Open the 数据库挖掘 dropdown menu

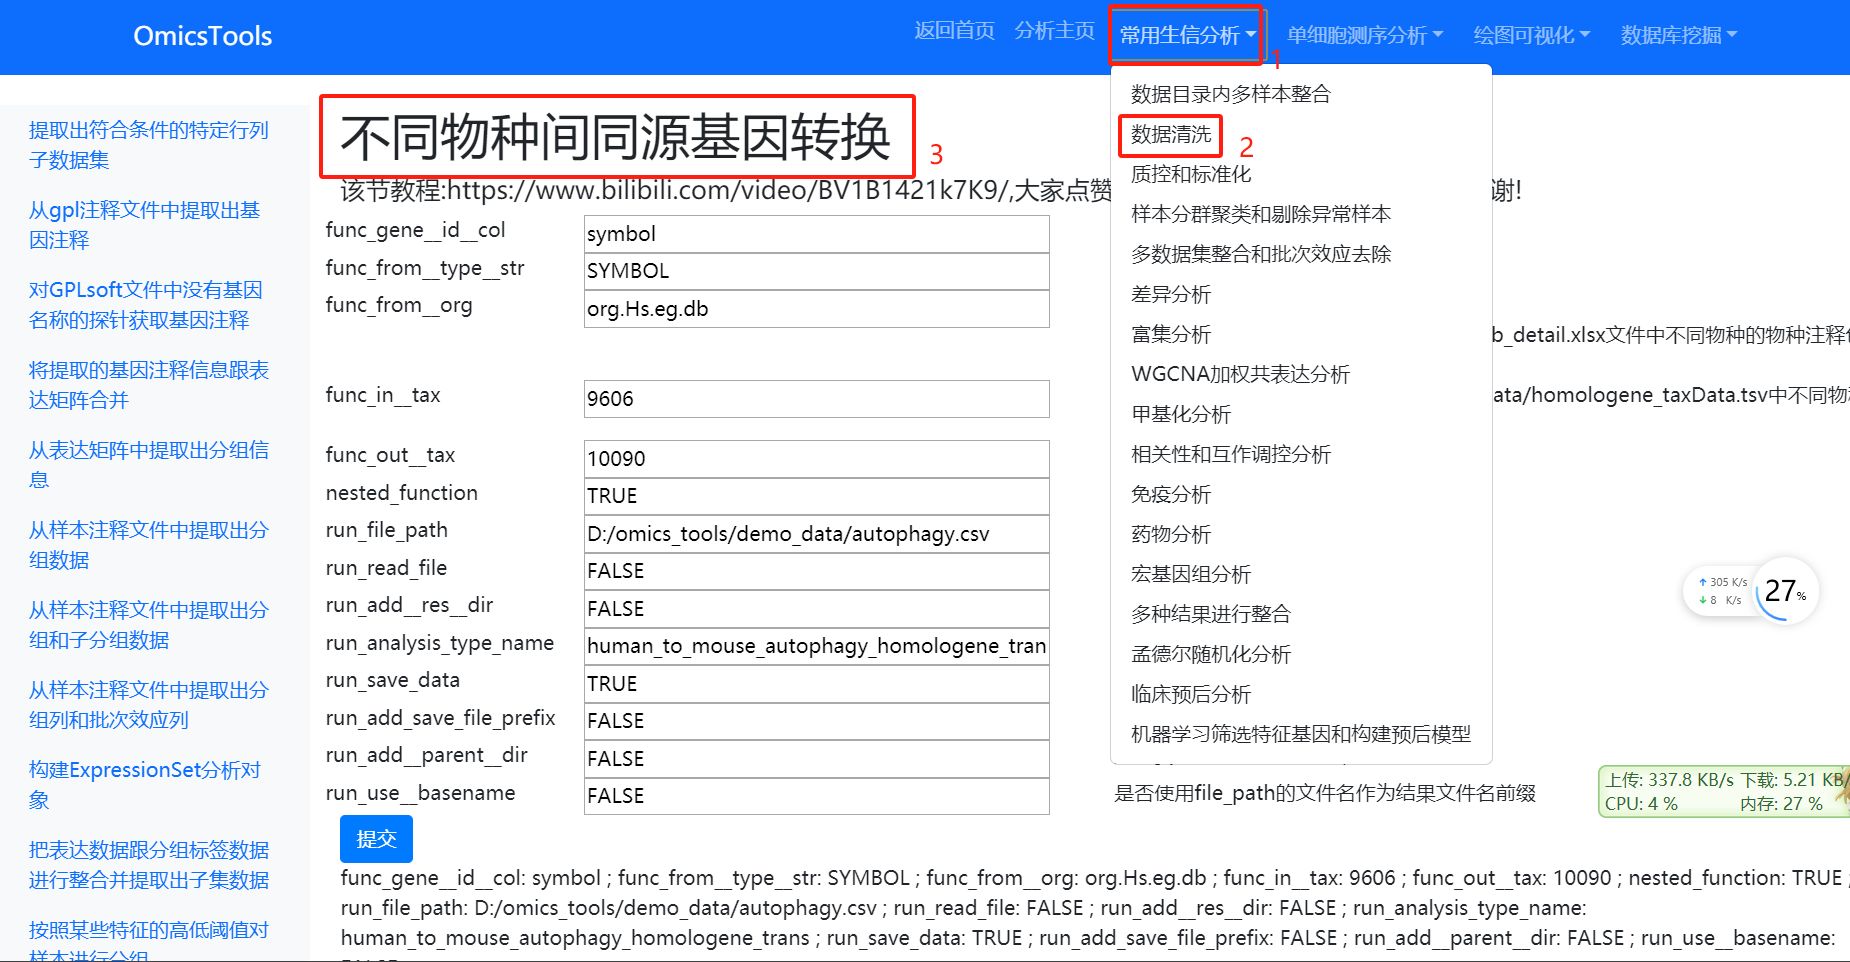point(1678,36)
